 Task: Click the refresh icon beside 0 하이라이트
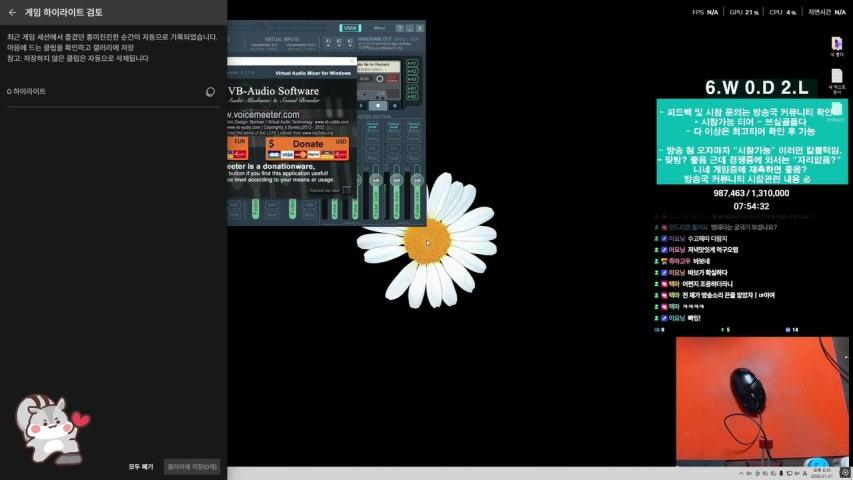tap(210, 92)
